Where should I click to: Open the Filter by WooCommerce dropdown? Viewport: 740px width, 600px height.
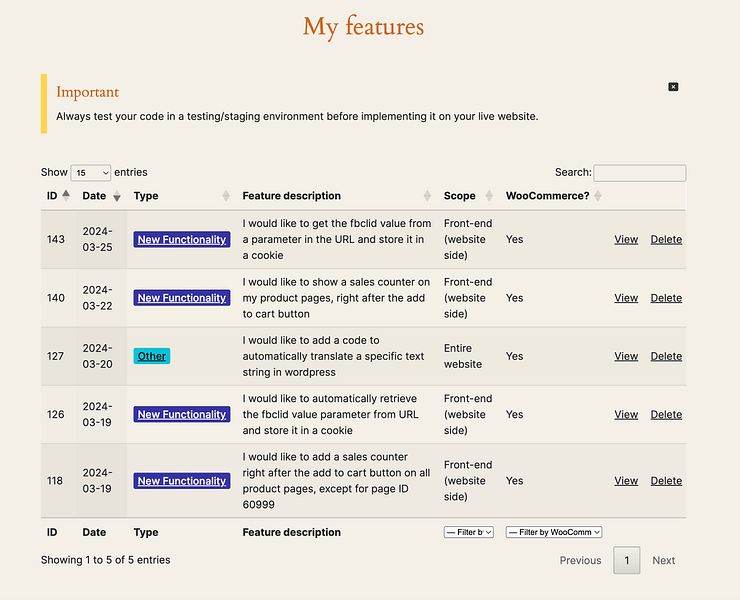(553, 532)
